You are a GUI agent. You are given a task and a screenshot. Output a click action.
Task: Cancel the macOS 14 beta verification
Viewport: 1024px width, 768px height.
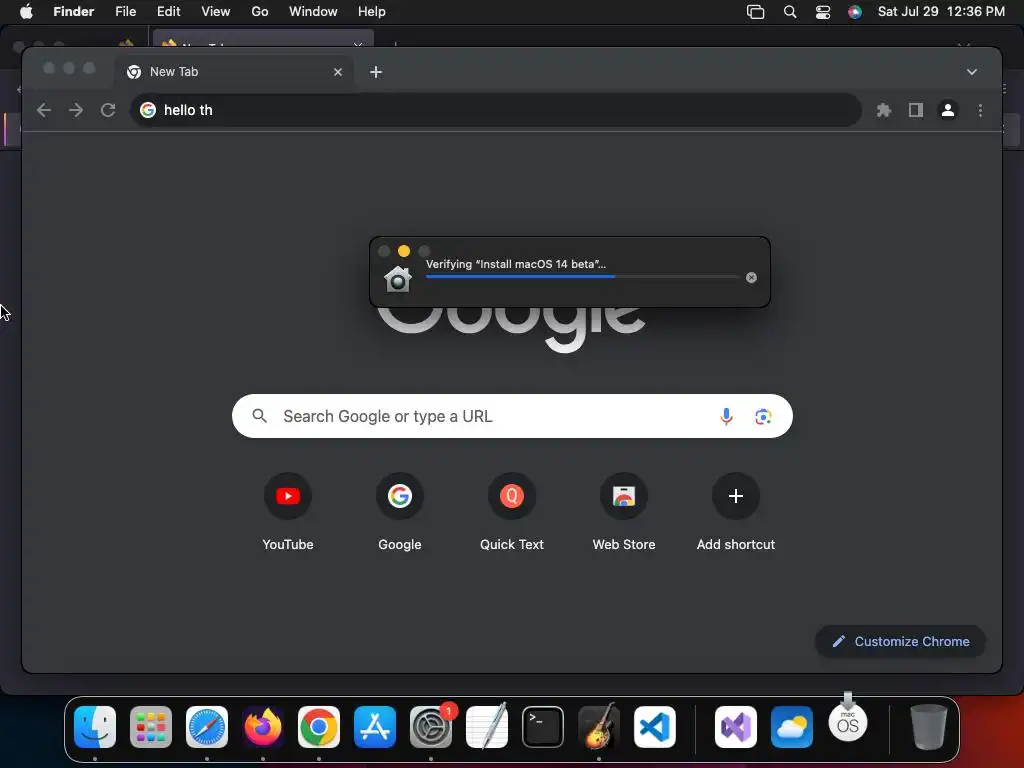point(751,278)
